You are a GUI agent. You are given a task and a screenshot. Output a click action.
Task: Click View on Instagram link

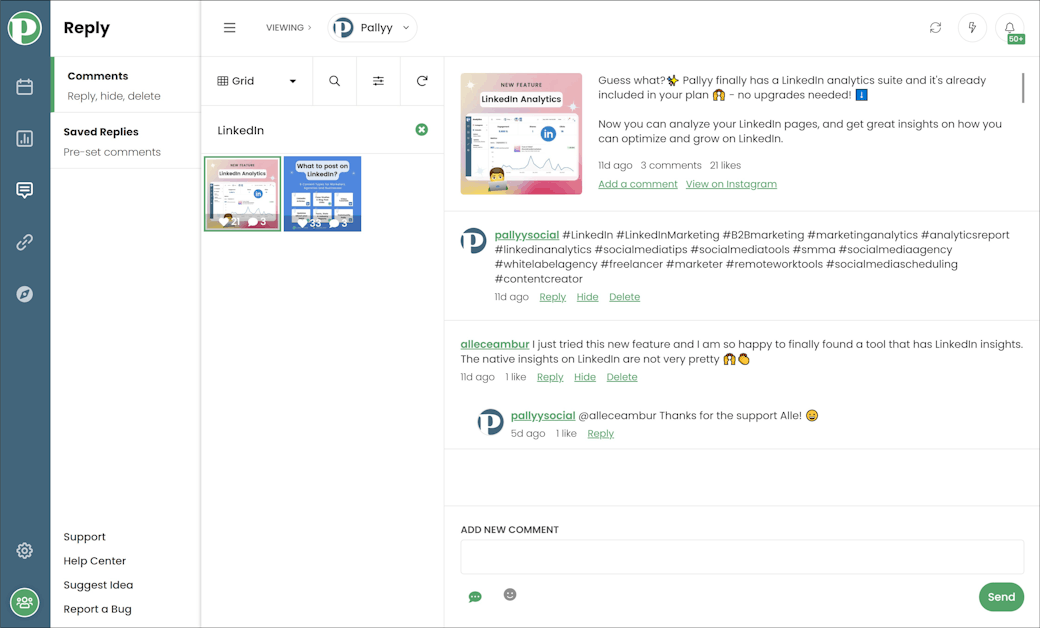[731, 184]
